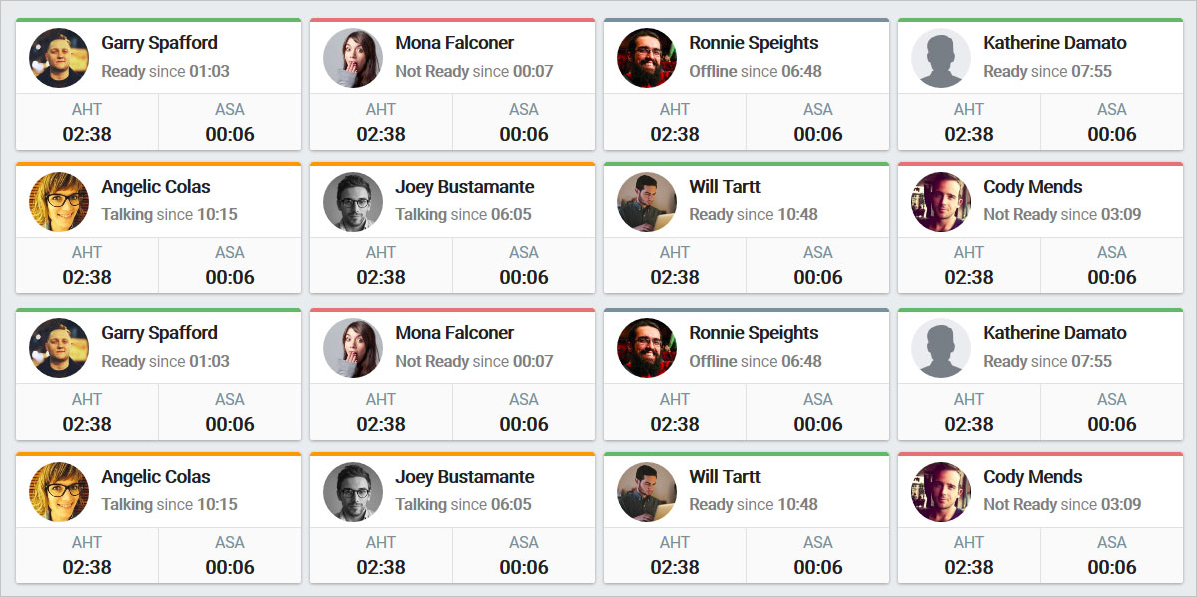This screenshot has width=1197, height=597.
Task: Open Garry Spafford's avatar in the topmost card
Action: [59, 58]
